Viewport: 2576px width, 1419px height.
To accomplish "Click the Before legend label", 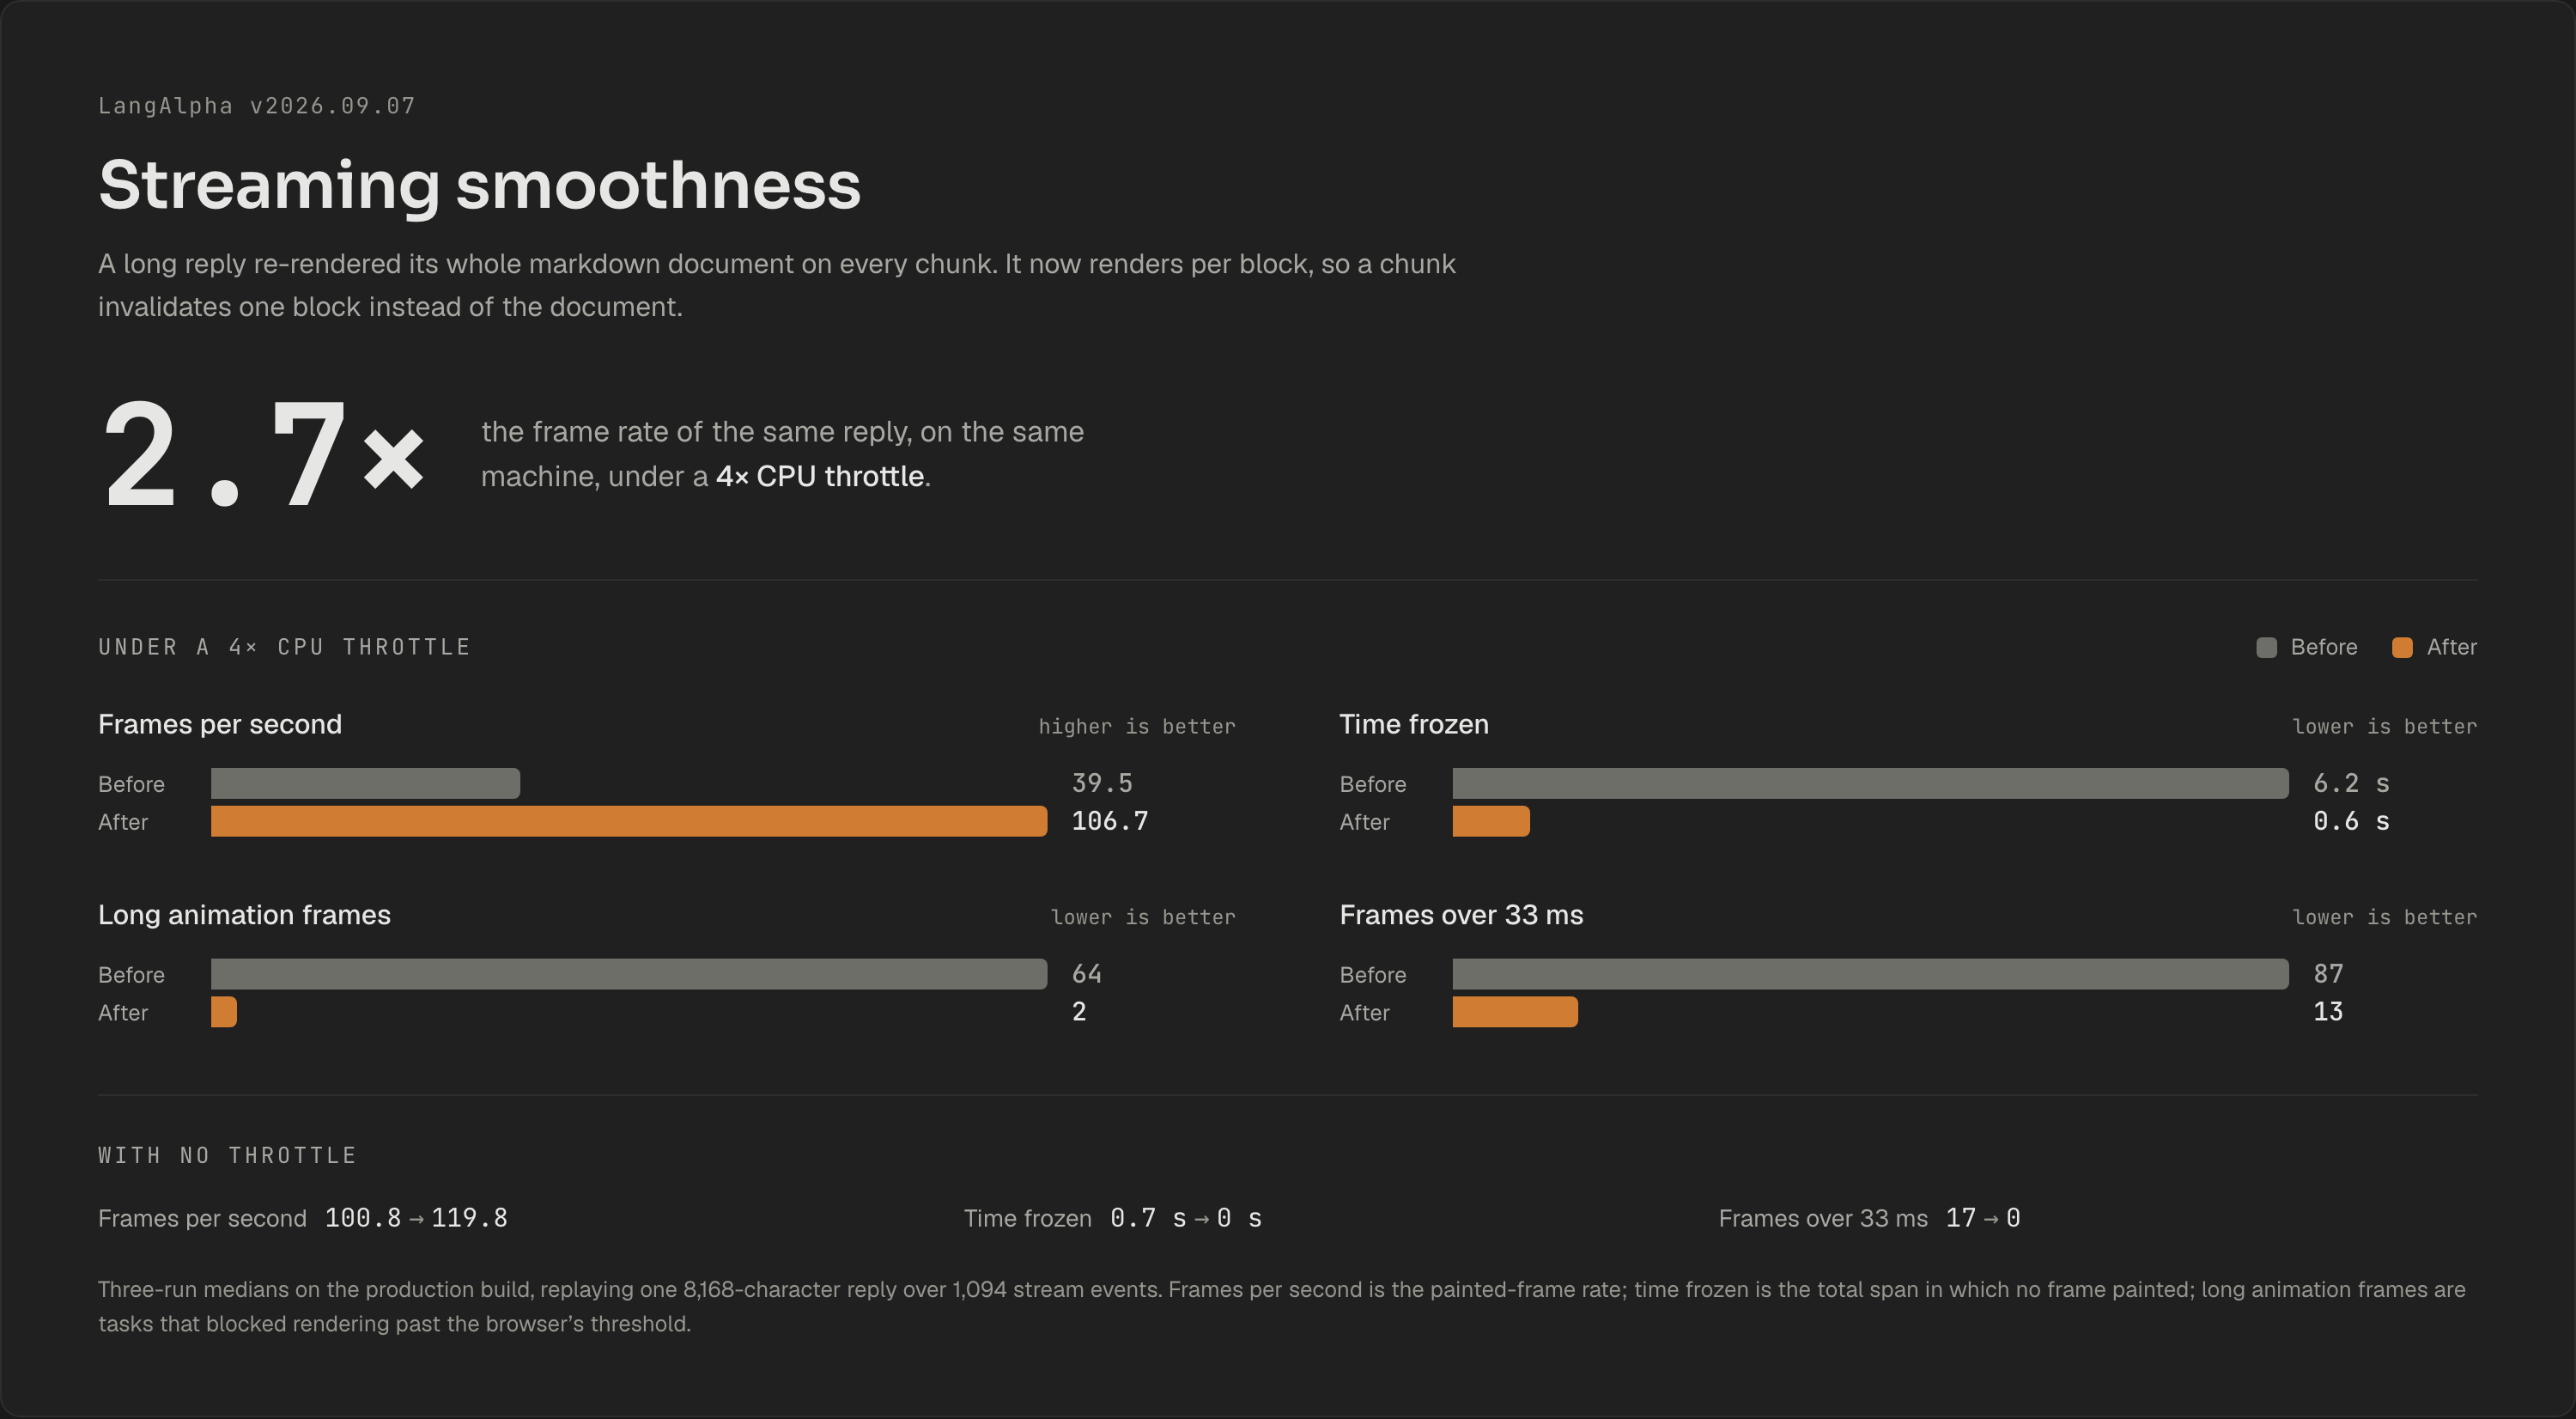I will coord(2324,647).
